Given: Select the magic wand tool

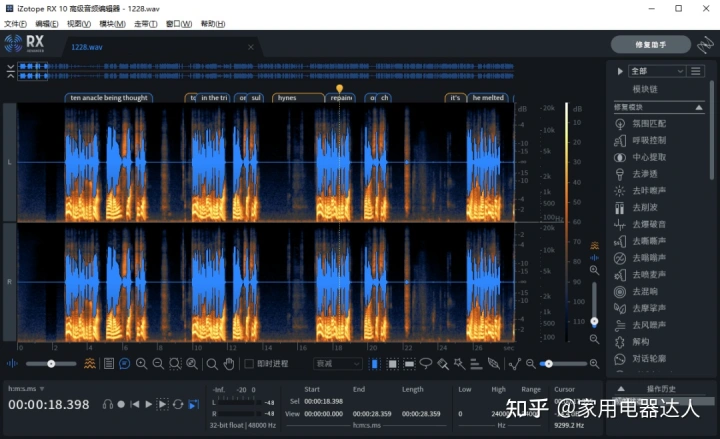Looking at the screenshot, I should click(459, 364).
